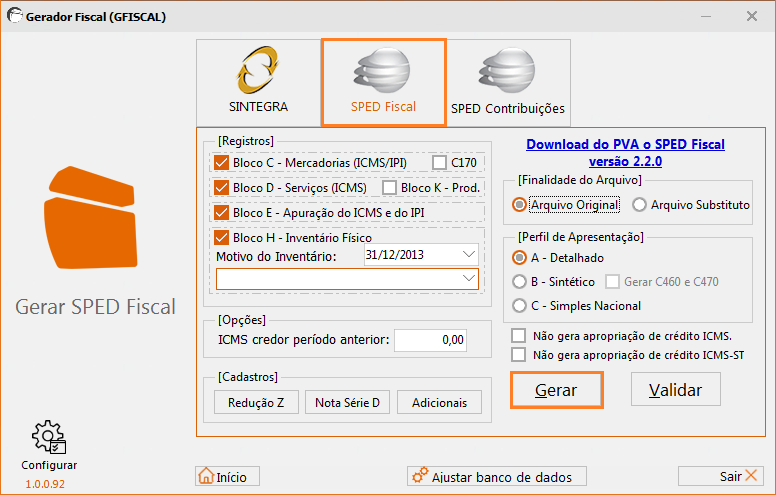This screenshot has height=495, width=776.
Task: Switch to SPED Contribuições tab
Action: pos(508,83)
